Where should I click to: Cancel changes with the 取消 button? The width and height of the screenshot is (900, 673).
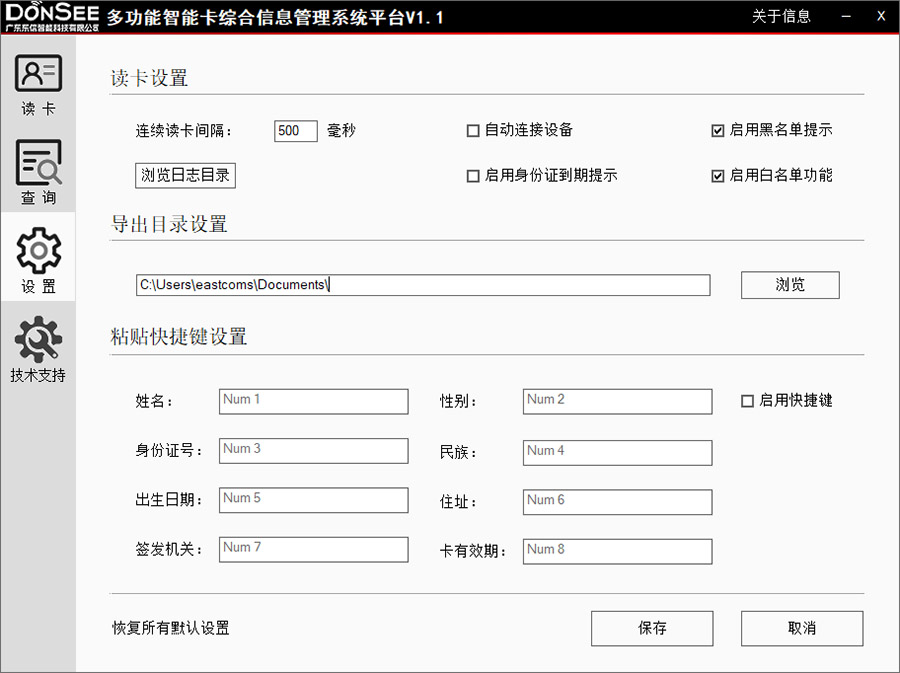pos(801,628)
